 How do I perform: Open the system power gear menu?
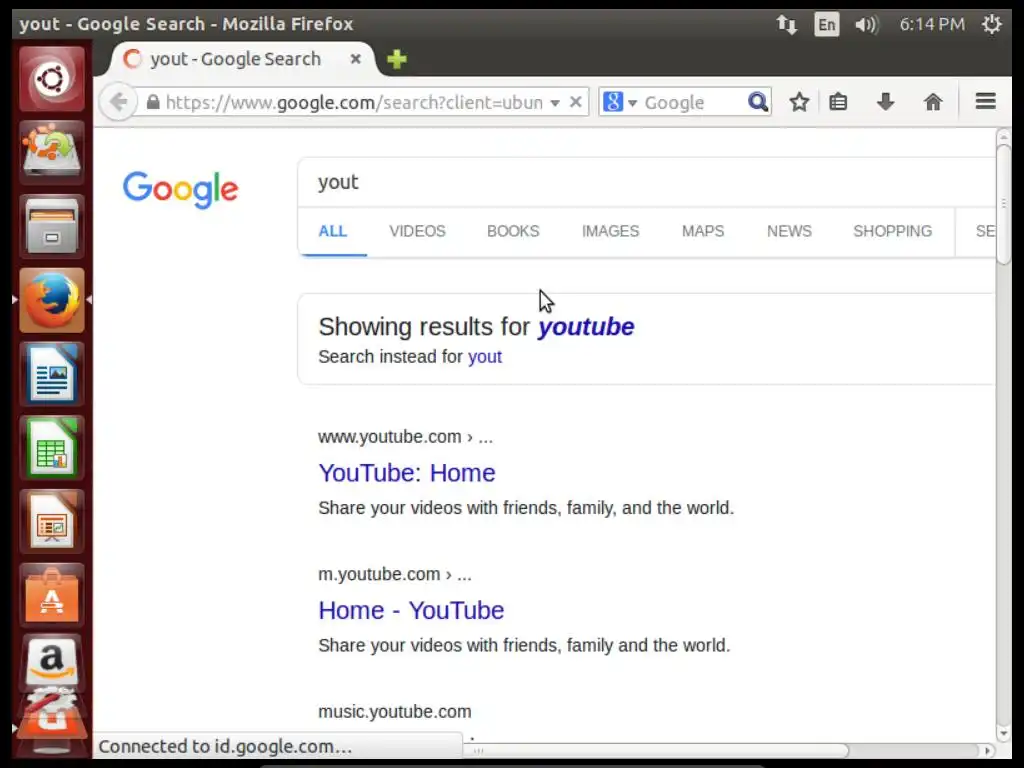992,24
